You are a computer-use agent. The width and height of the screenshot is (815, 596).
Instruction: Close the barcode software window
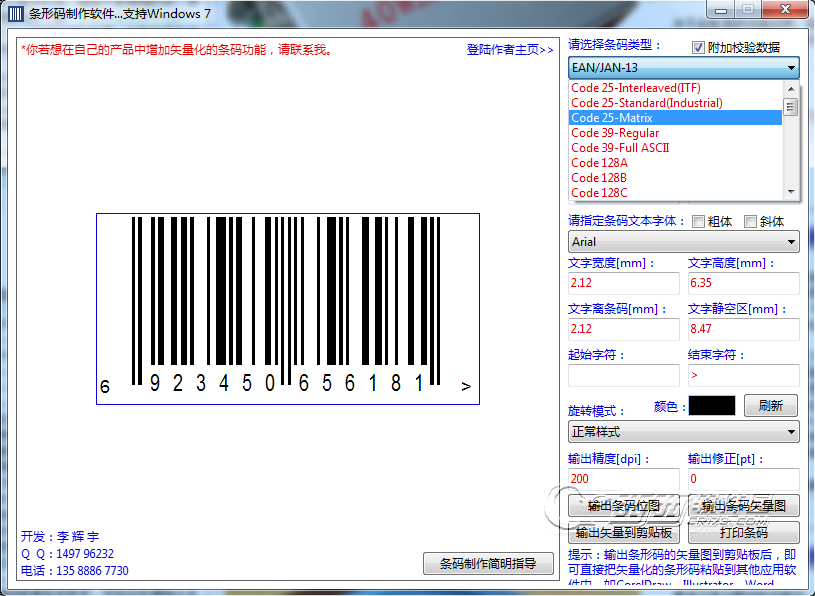pos(785,9)
